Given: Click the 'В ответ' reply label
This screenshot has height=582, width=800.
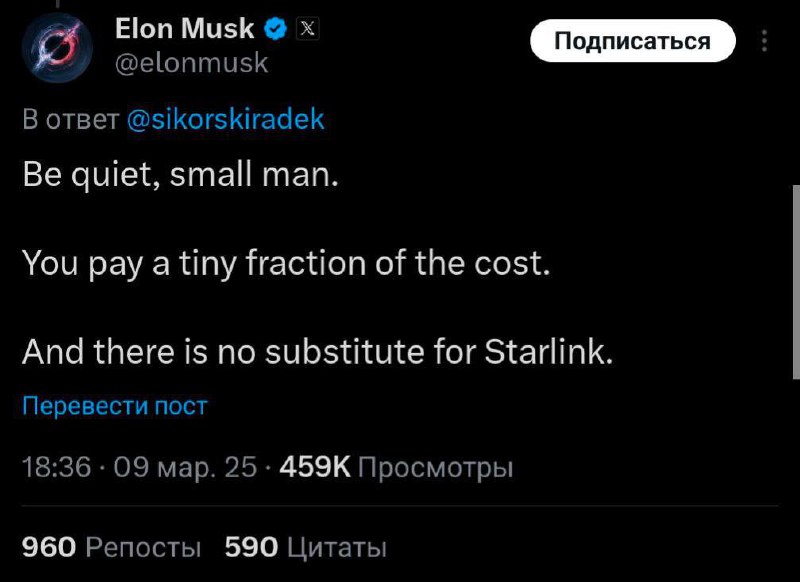Looking at the screenshot, I should point(72,119).
